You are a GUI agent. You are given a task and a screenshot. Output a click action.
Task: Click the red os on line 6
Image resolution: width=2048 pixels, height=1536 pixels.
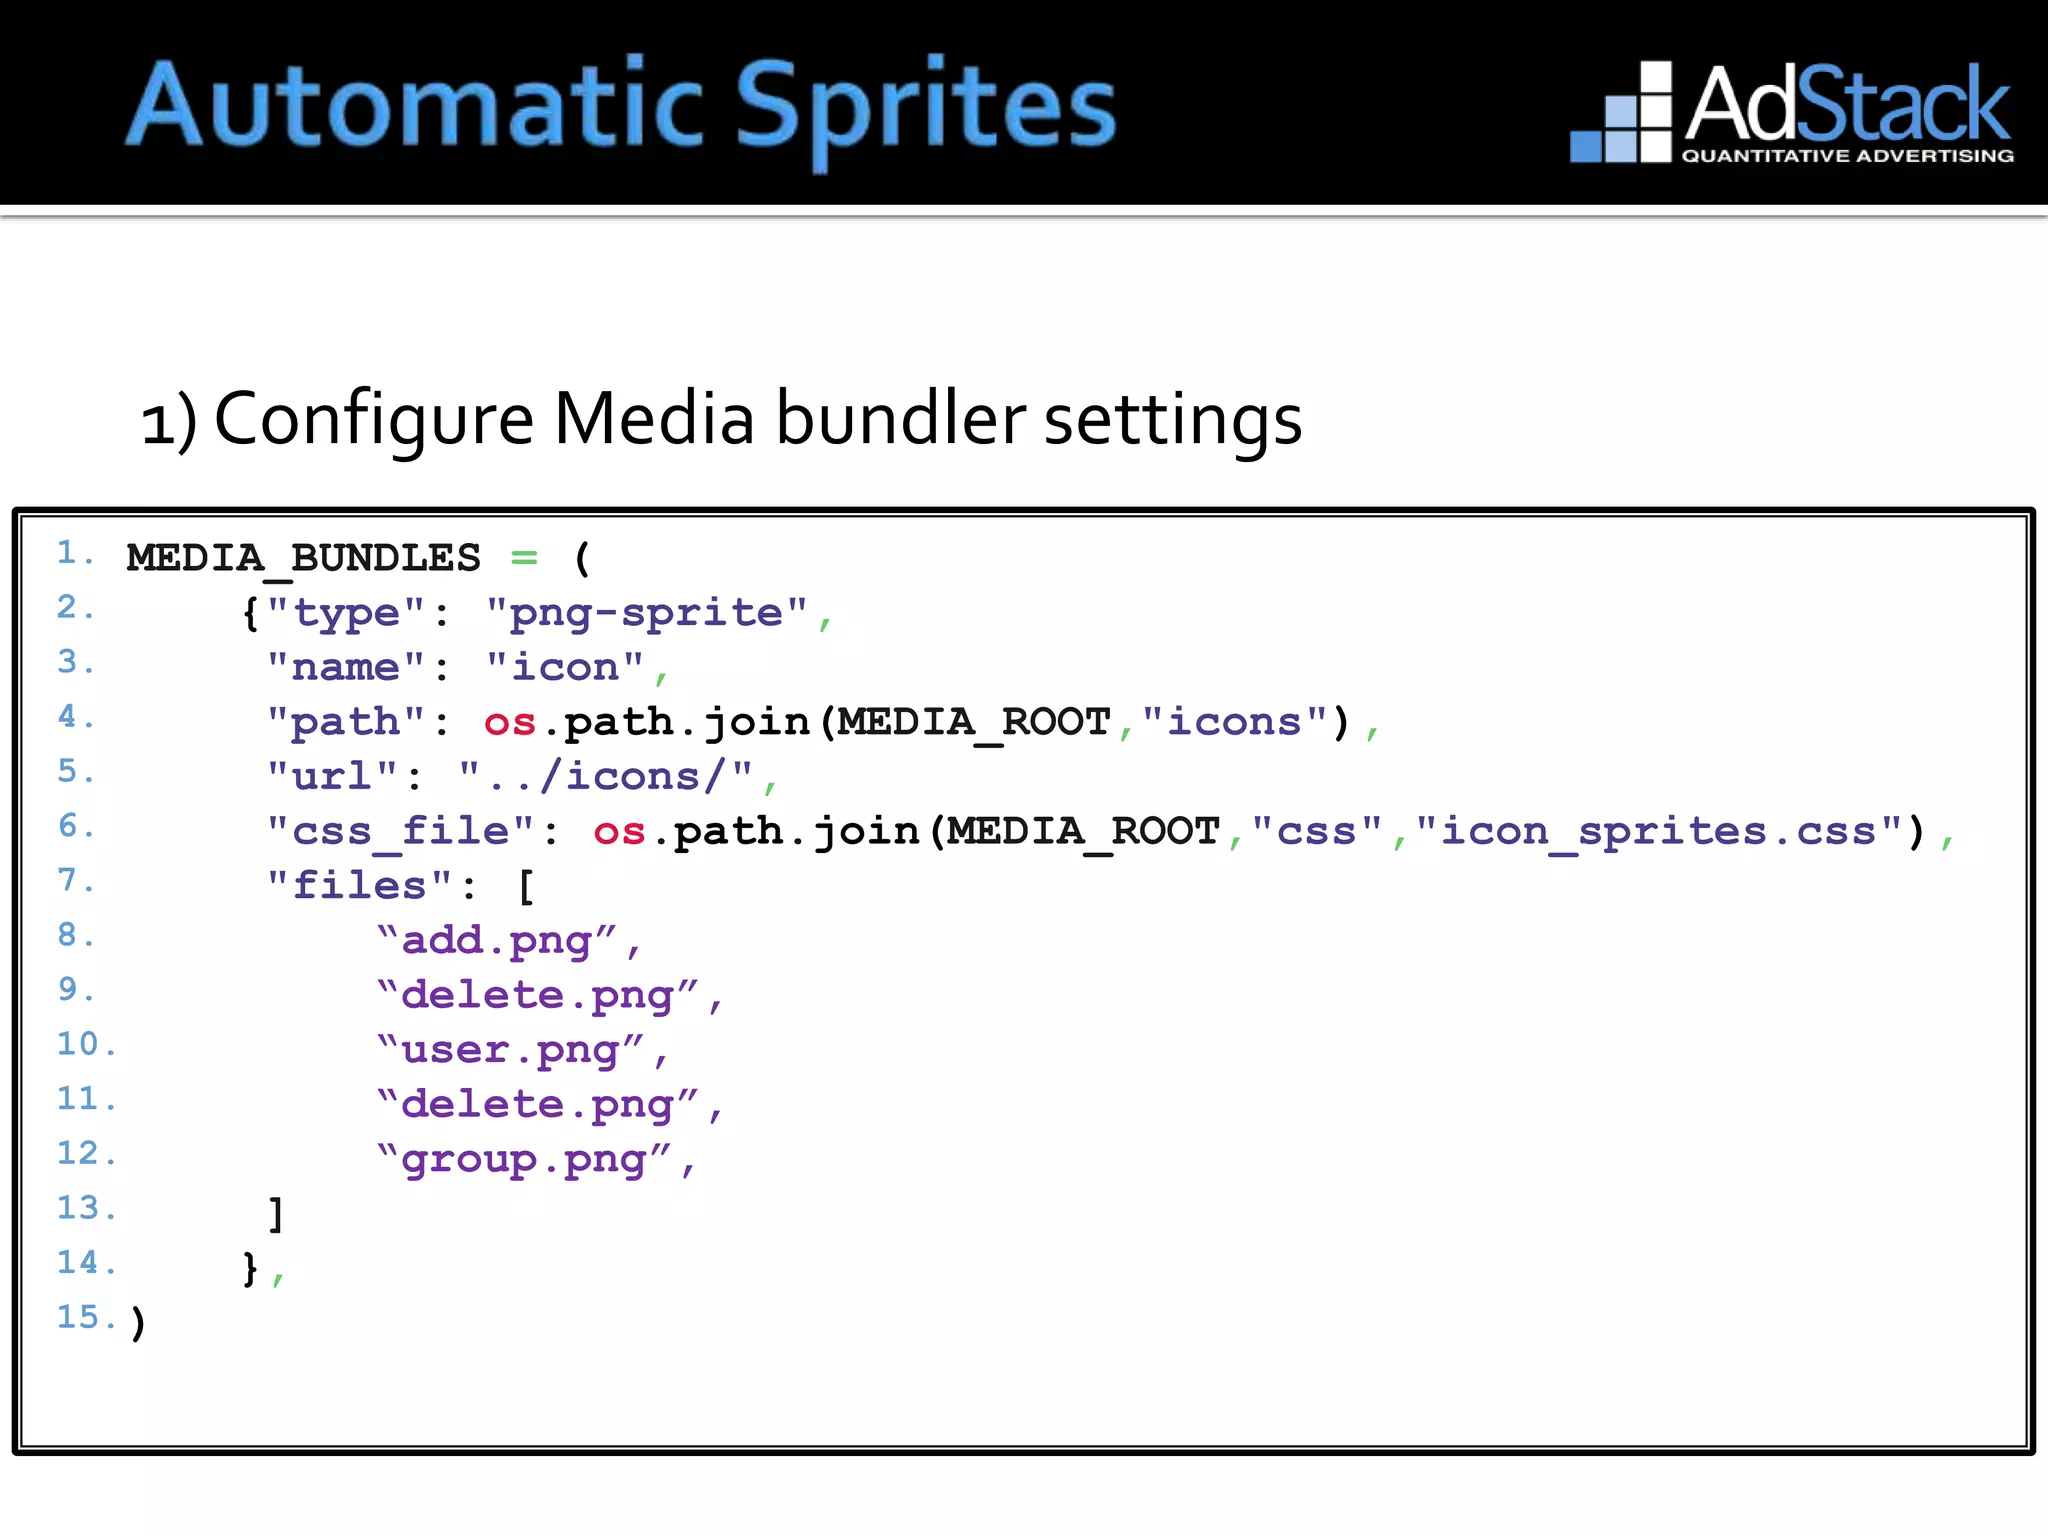pyautogui.click(x=619, y=832)
